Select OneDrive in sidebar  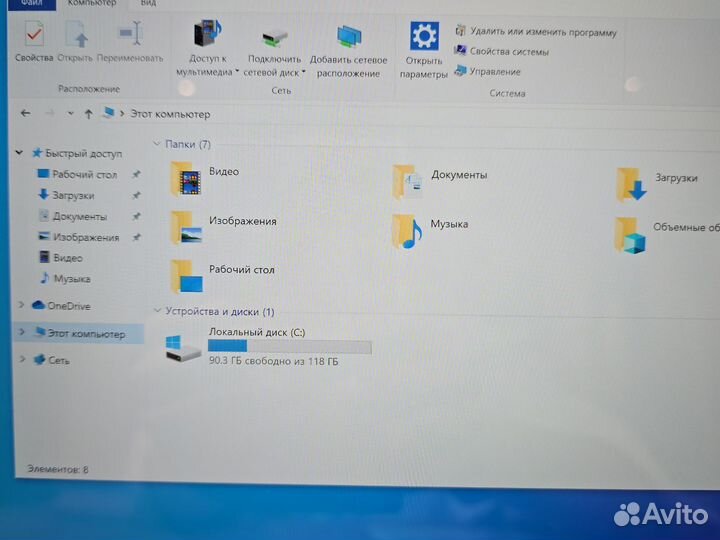[x=61, y=305]
